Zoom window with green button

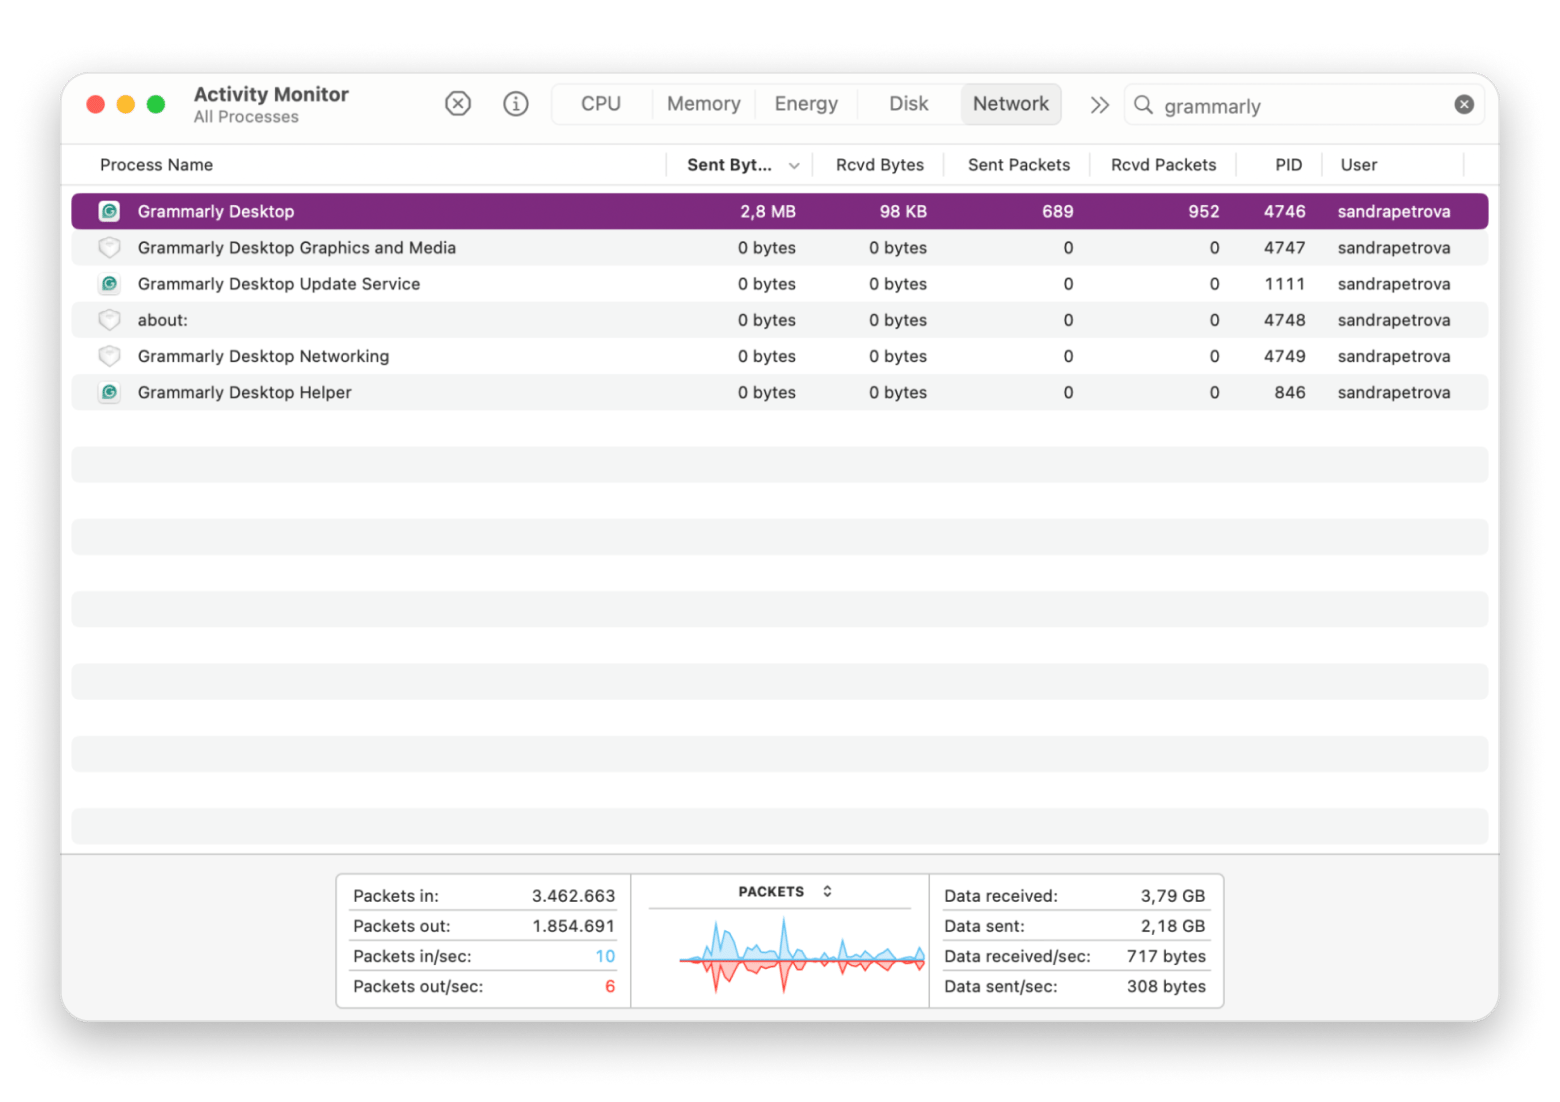pos(156,104)
